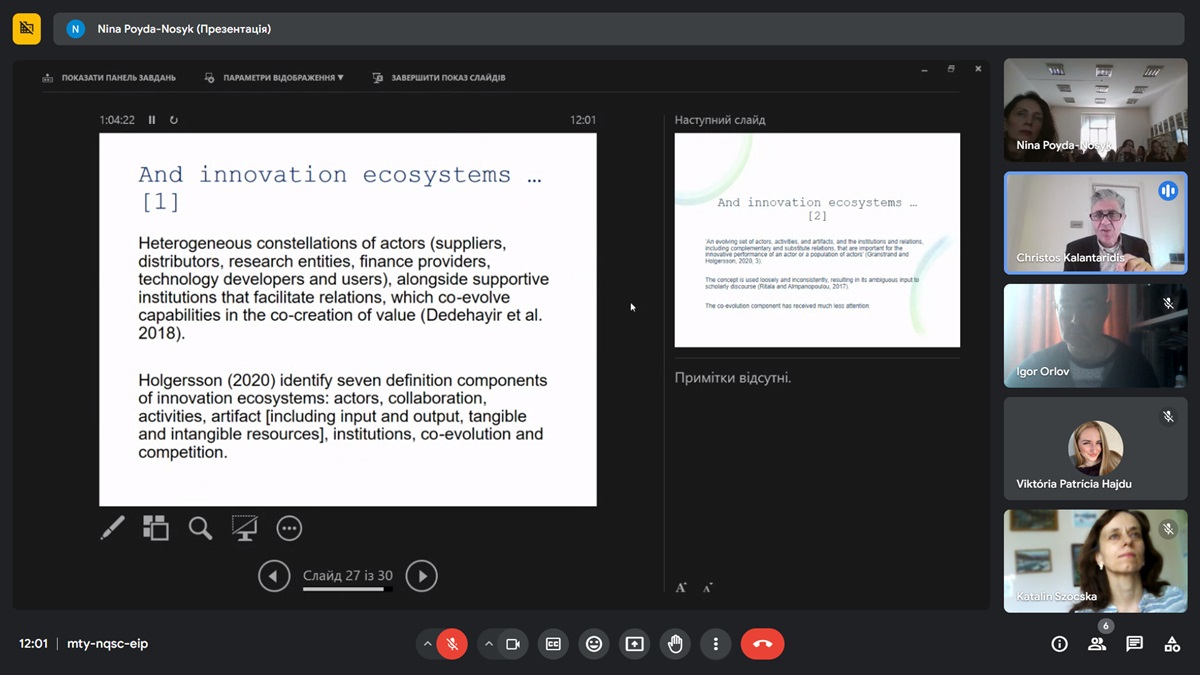The image size is (1200, 675).
Task: Open the see all slides grid icon
Action: [x=156, y=528]
